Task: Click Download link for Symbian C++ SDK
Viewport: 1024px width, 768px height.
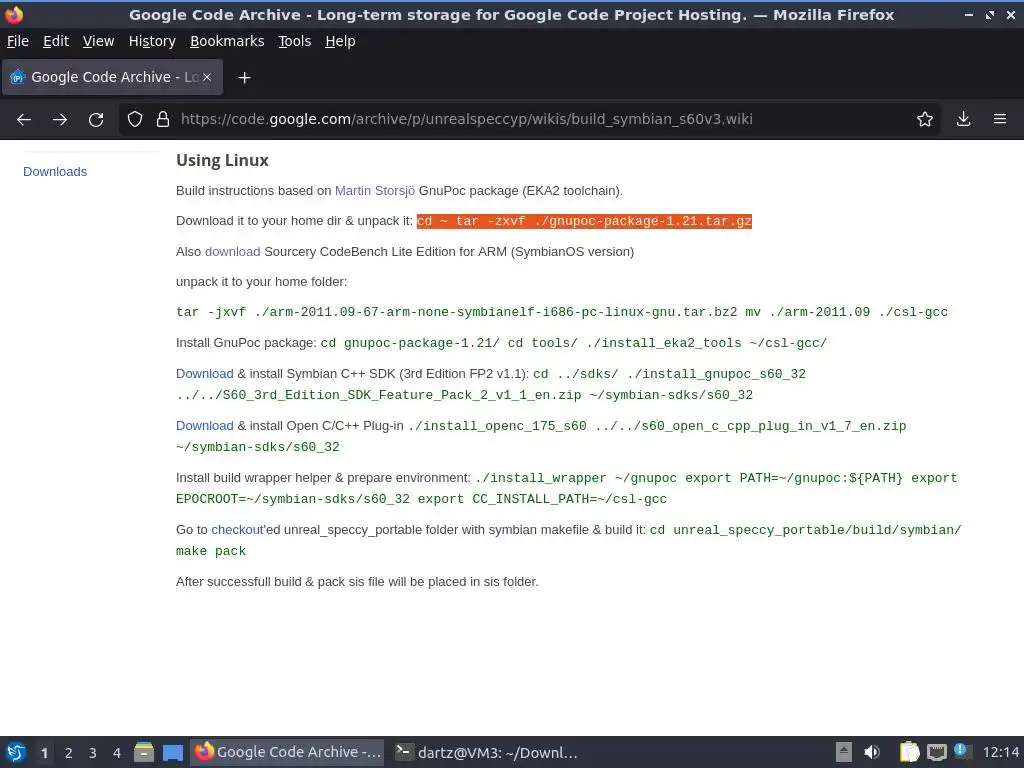Action: [x=204, y=374]
